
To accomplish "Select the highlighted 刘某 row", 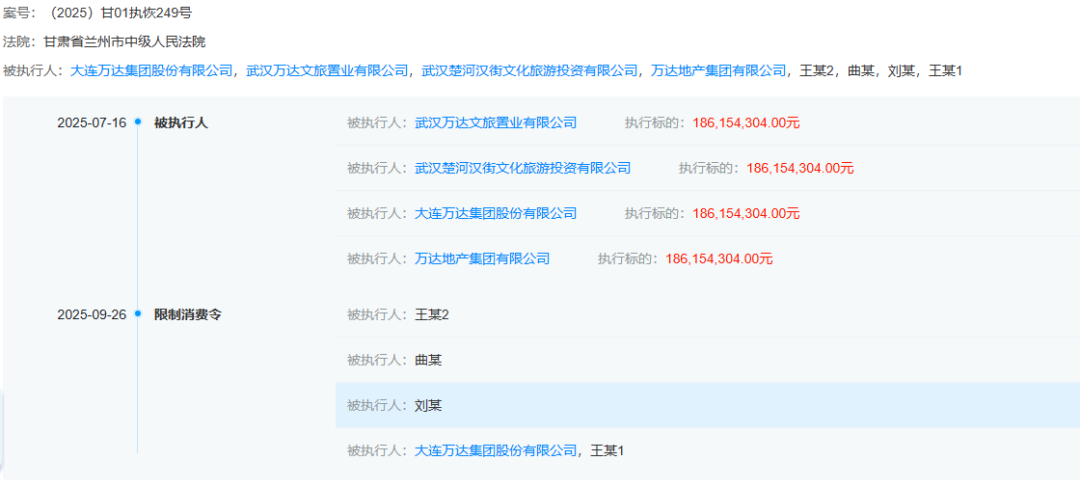I will click(x=707, y=405).
